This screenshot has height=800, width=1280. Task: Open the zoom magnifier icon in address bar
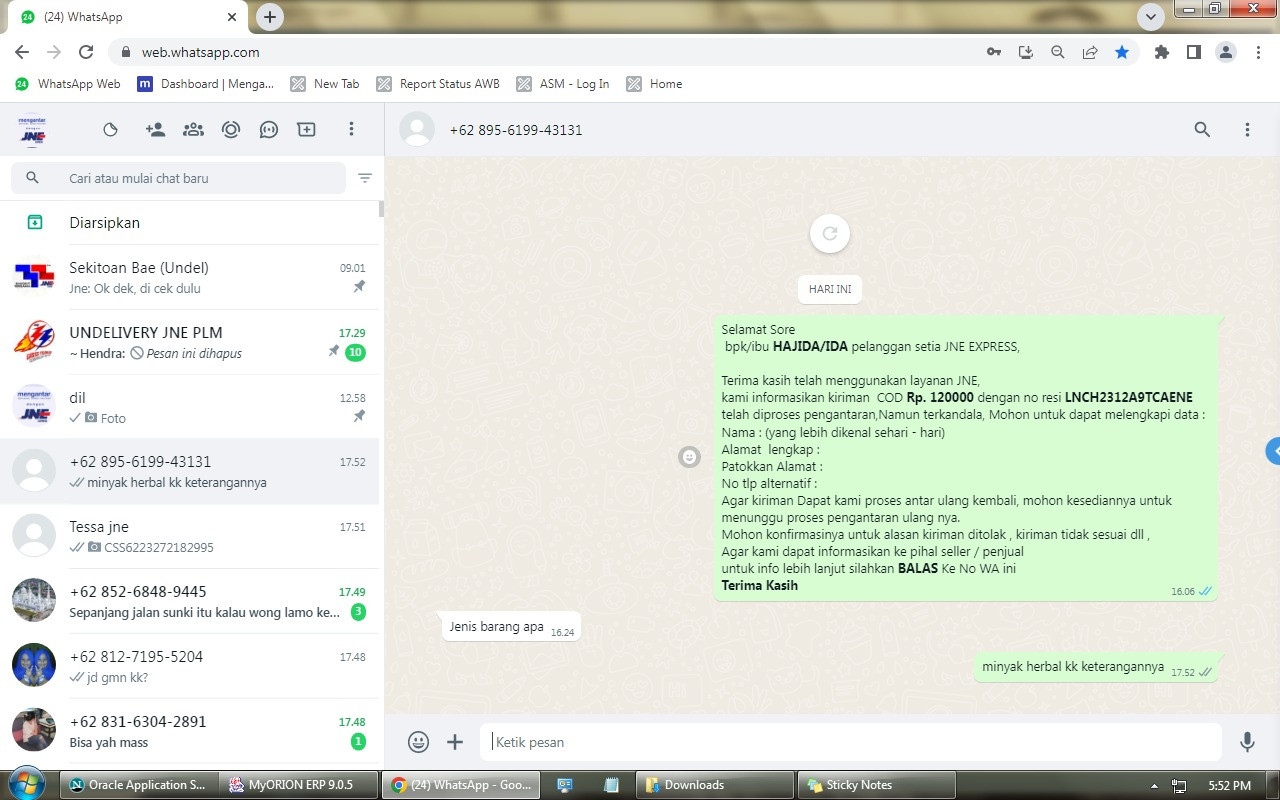point(1057,52)
